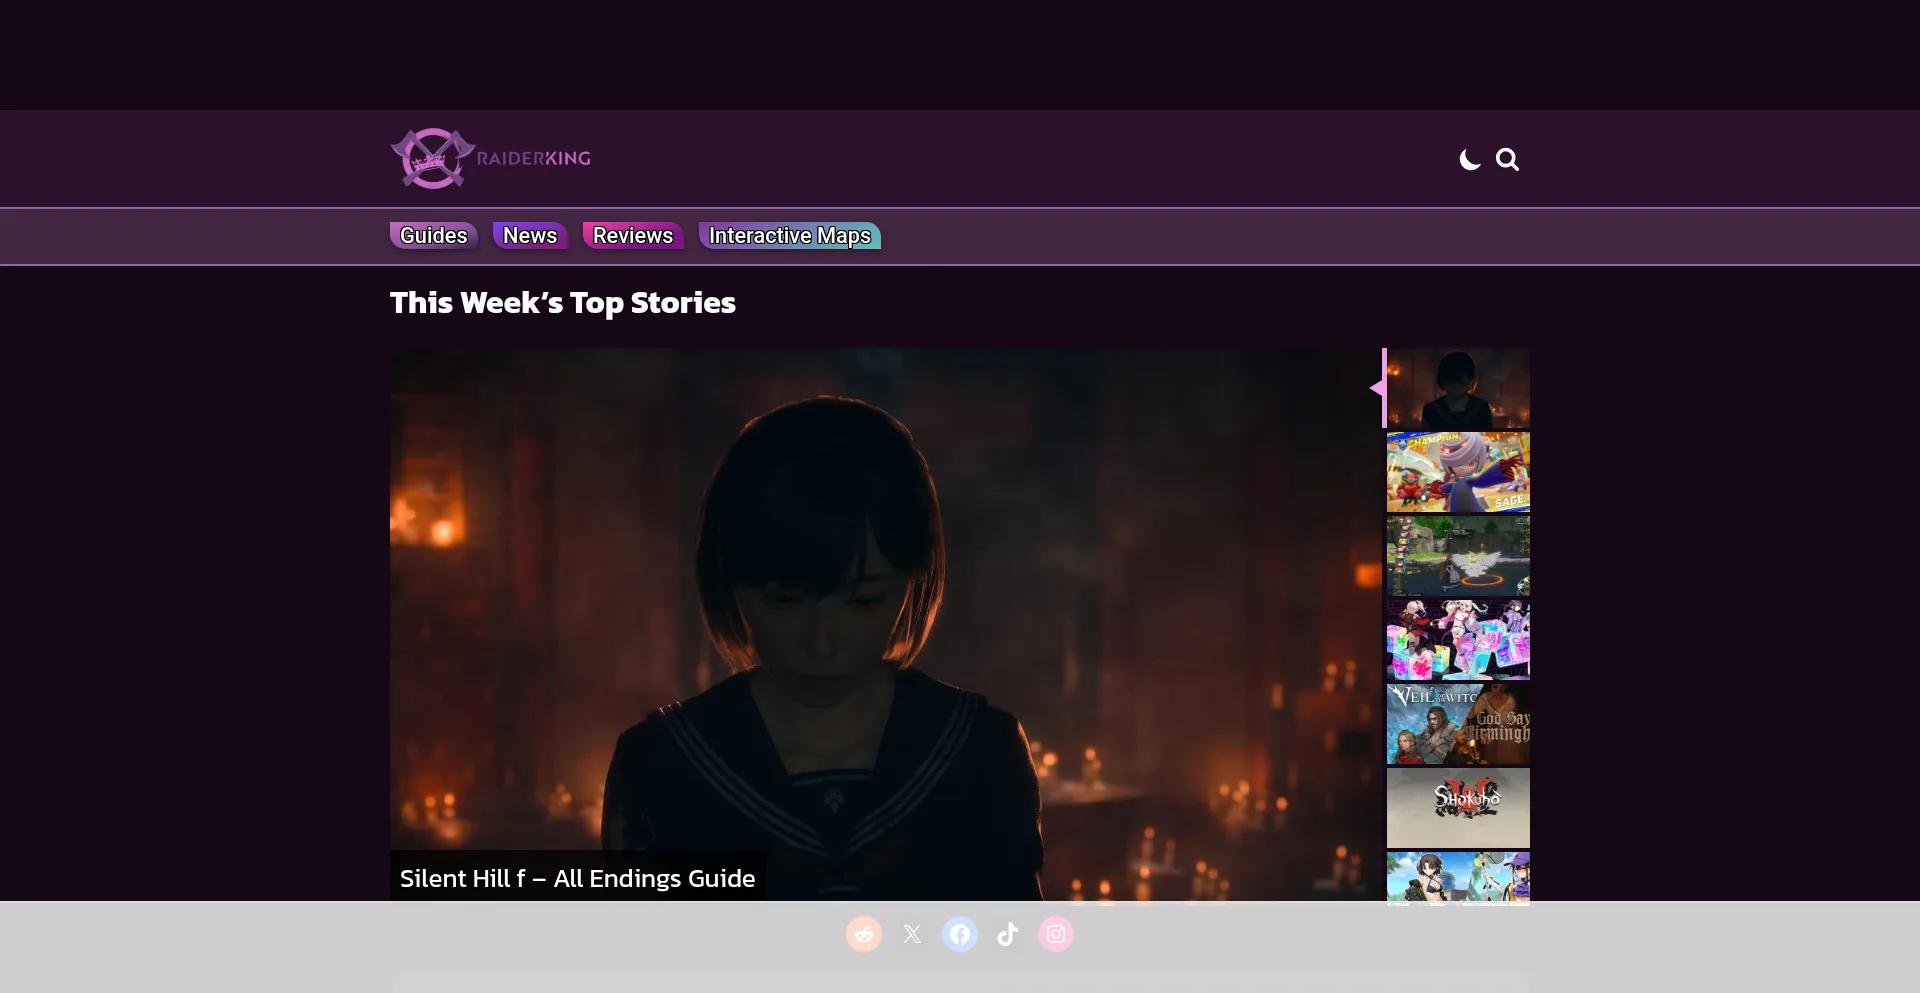This screenshot has height=993, width=1920.
Task: Open the X (Twitter) social icon
Action: (x=912, y=934)
